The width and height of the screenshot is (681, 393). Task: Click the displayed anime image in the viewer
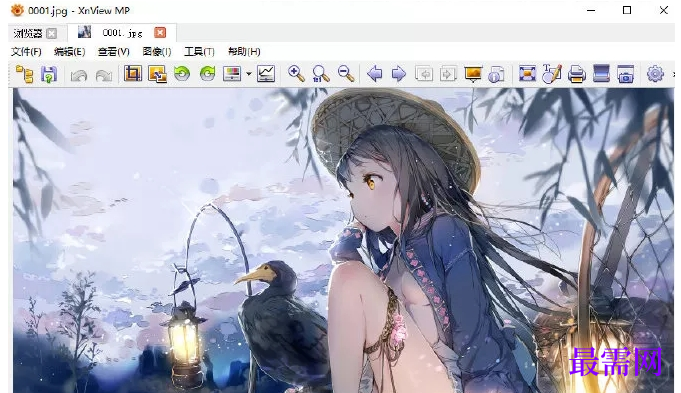point(343,240)
